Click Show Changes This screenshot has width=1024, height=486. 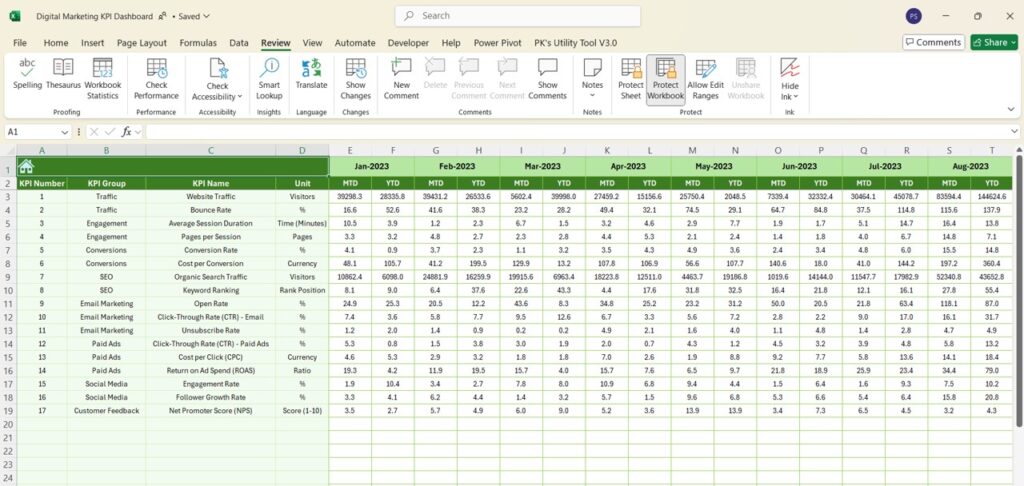coord(355,78)
